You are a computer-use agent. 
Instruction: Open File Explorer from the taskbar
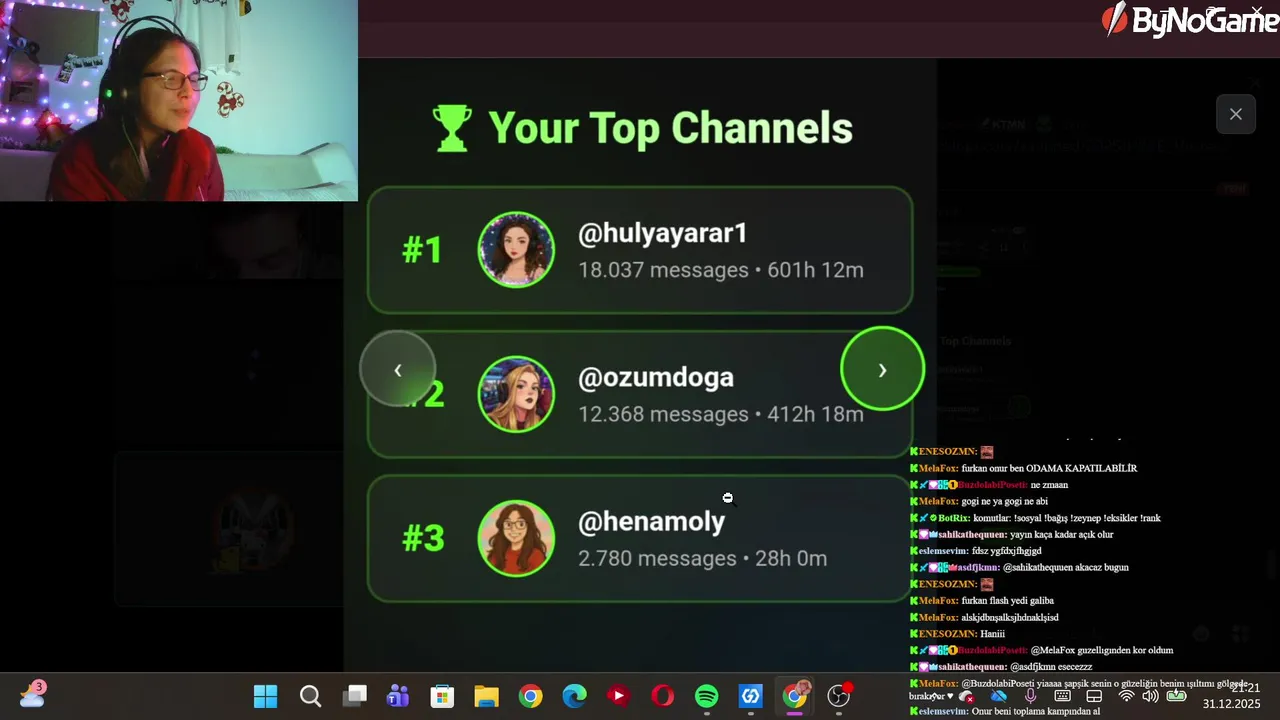pyautogui.click(x=486, y=696)
